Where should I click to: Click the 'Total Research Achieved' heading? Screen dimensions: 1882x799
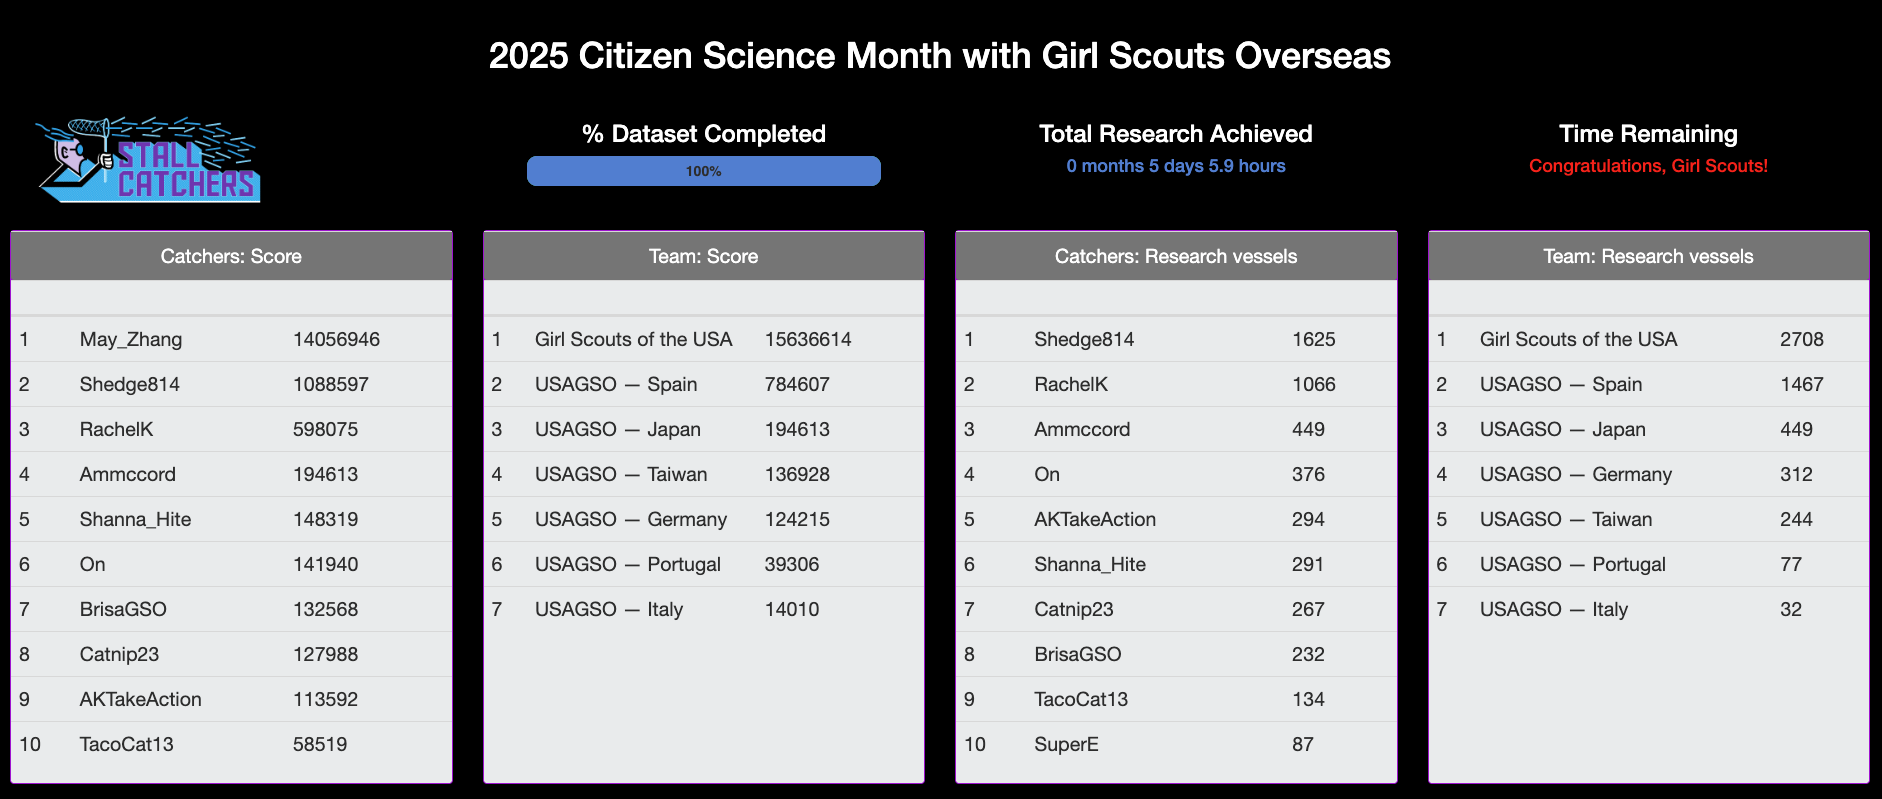point(1176,134)
